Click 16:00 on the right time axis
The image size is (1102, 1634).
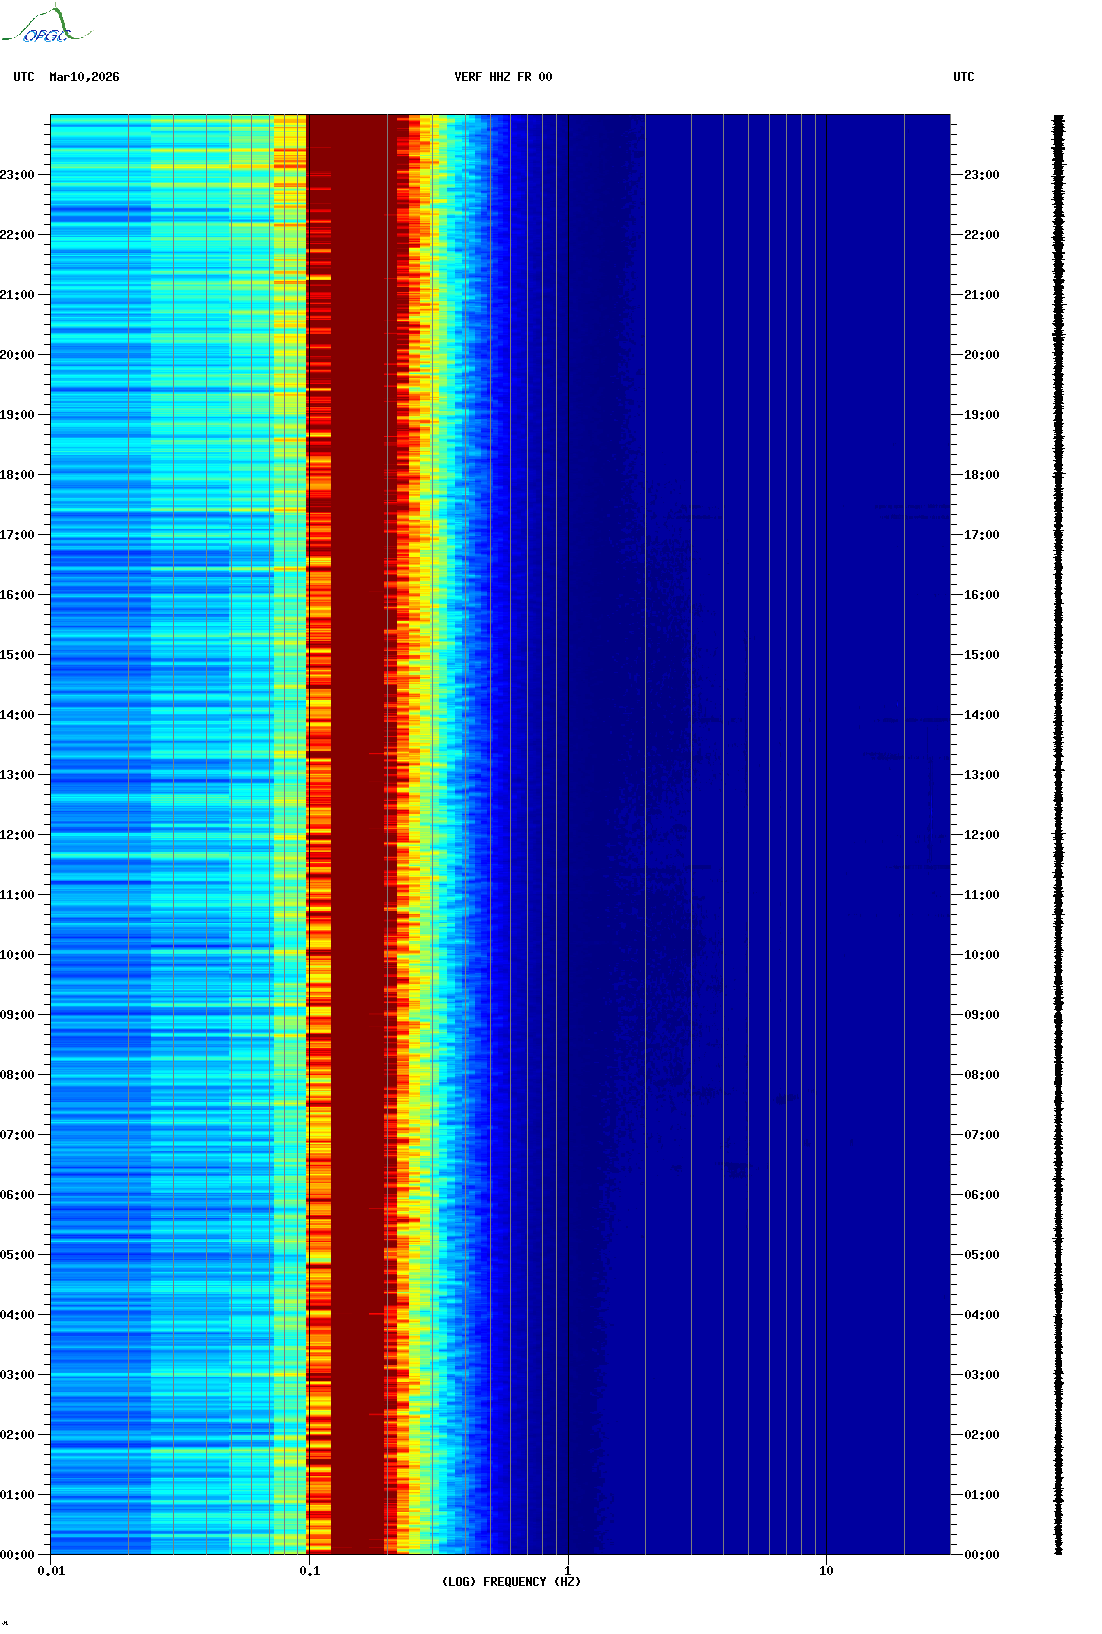[x=982, y=595]
